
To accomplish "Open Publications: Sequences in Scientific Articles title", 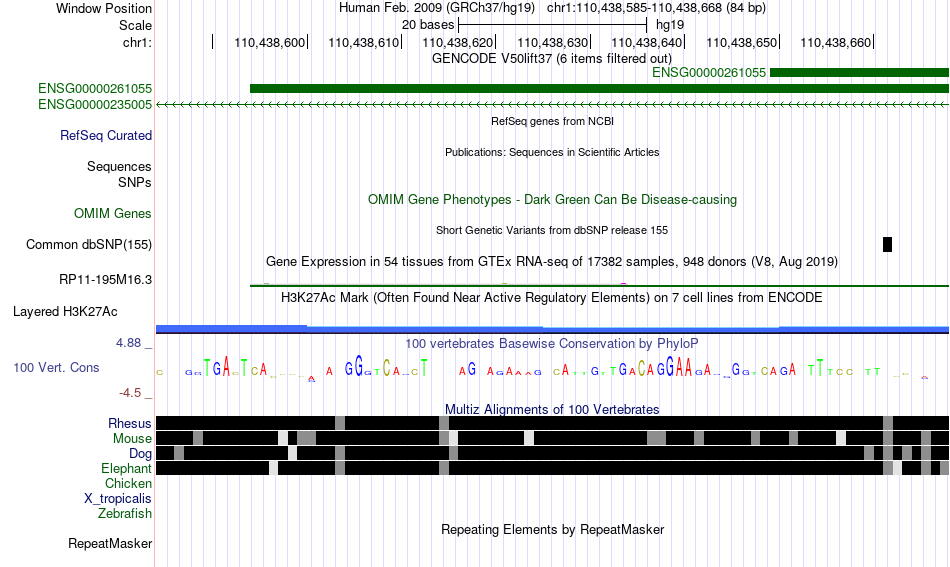I will coord(552,152).
